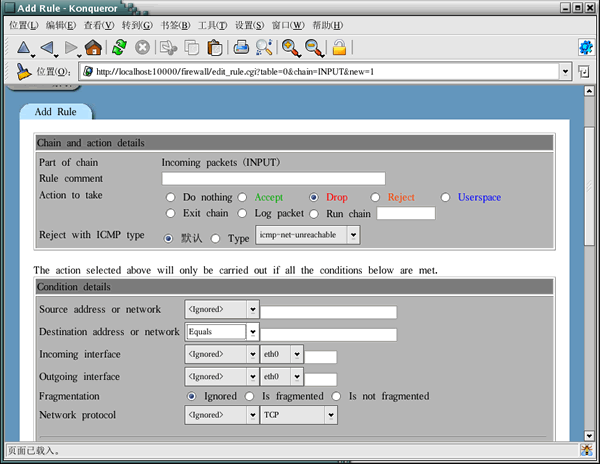Click the Copy icon in toolbar
This screenshot has height=464, width=600.
(x=192, y=48)
